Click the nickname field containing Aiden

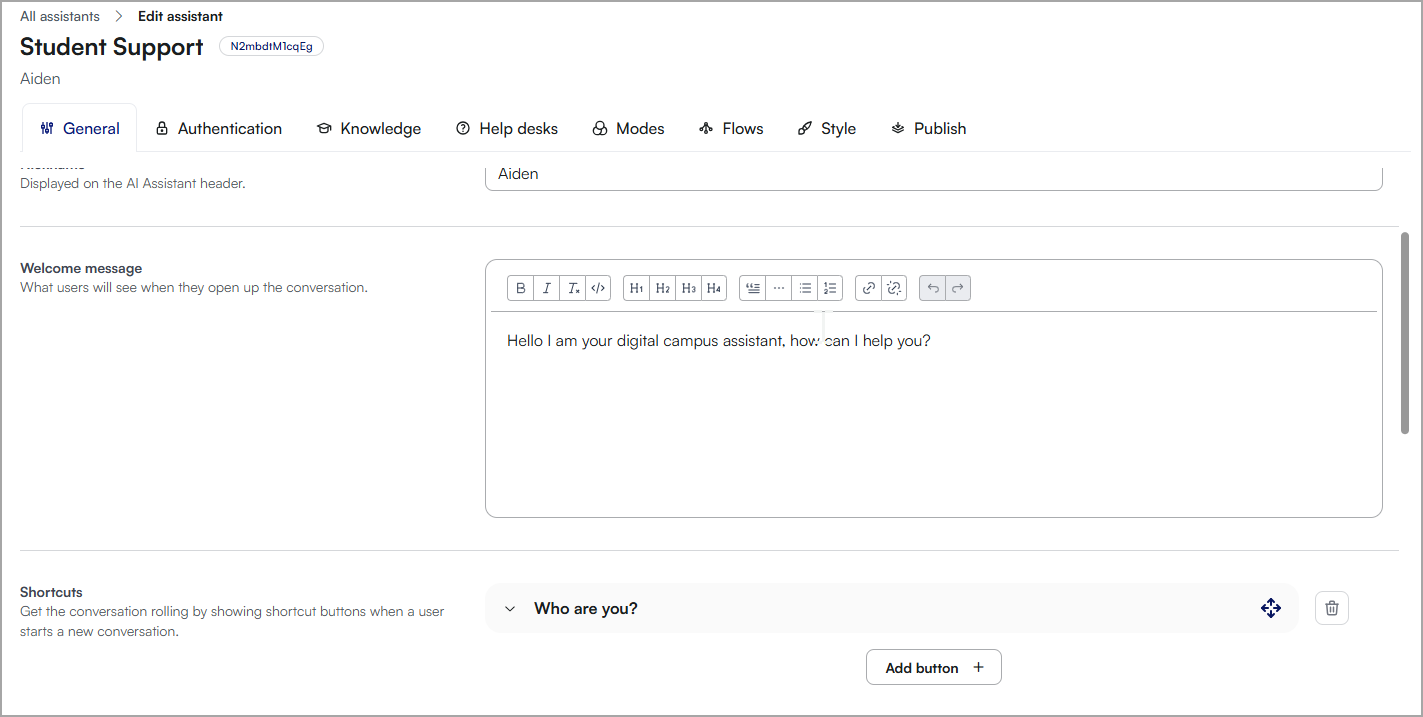[933, 175]
